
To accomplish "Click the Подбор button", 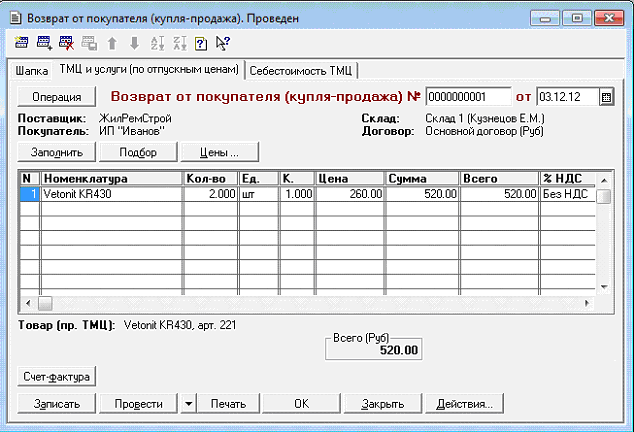I will click(x=138, y=152).
